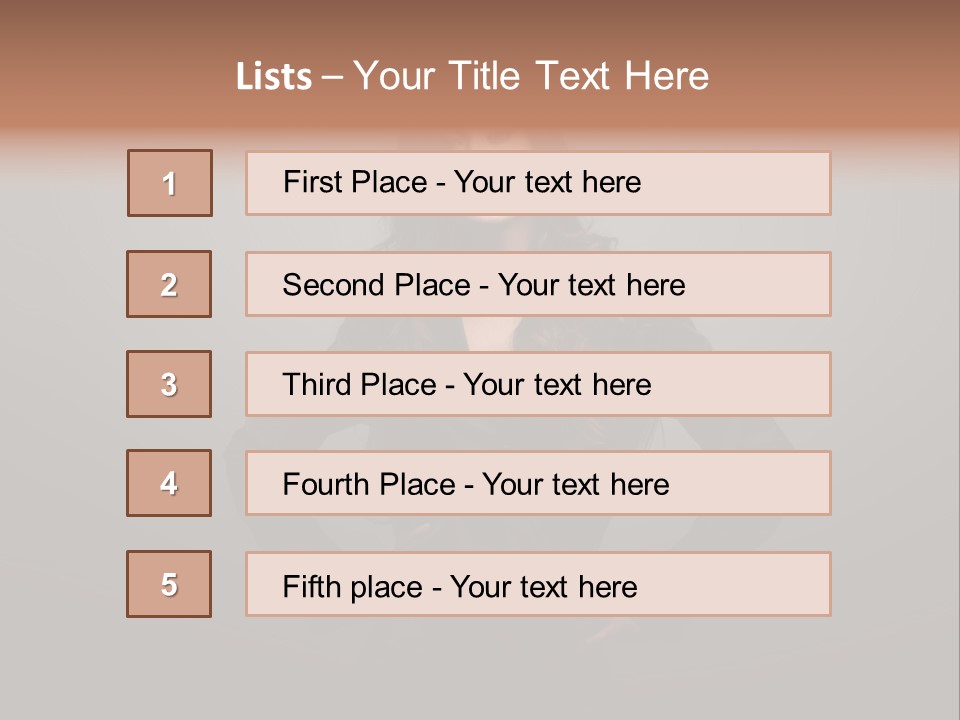Screen dimensions: 960x720
Task: Select the number 4 square
Action: click(x=169, y=483)
